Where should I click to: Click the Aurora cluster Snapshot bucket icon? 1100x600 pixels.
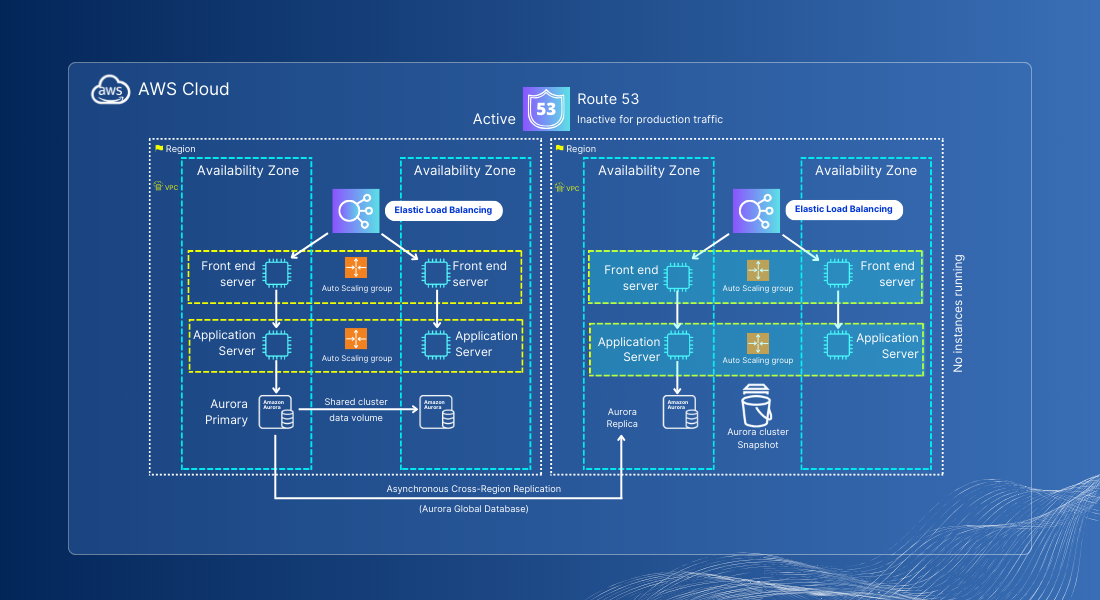(x=756, y=406)
